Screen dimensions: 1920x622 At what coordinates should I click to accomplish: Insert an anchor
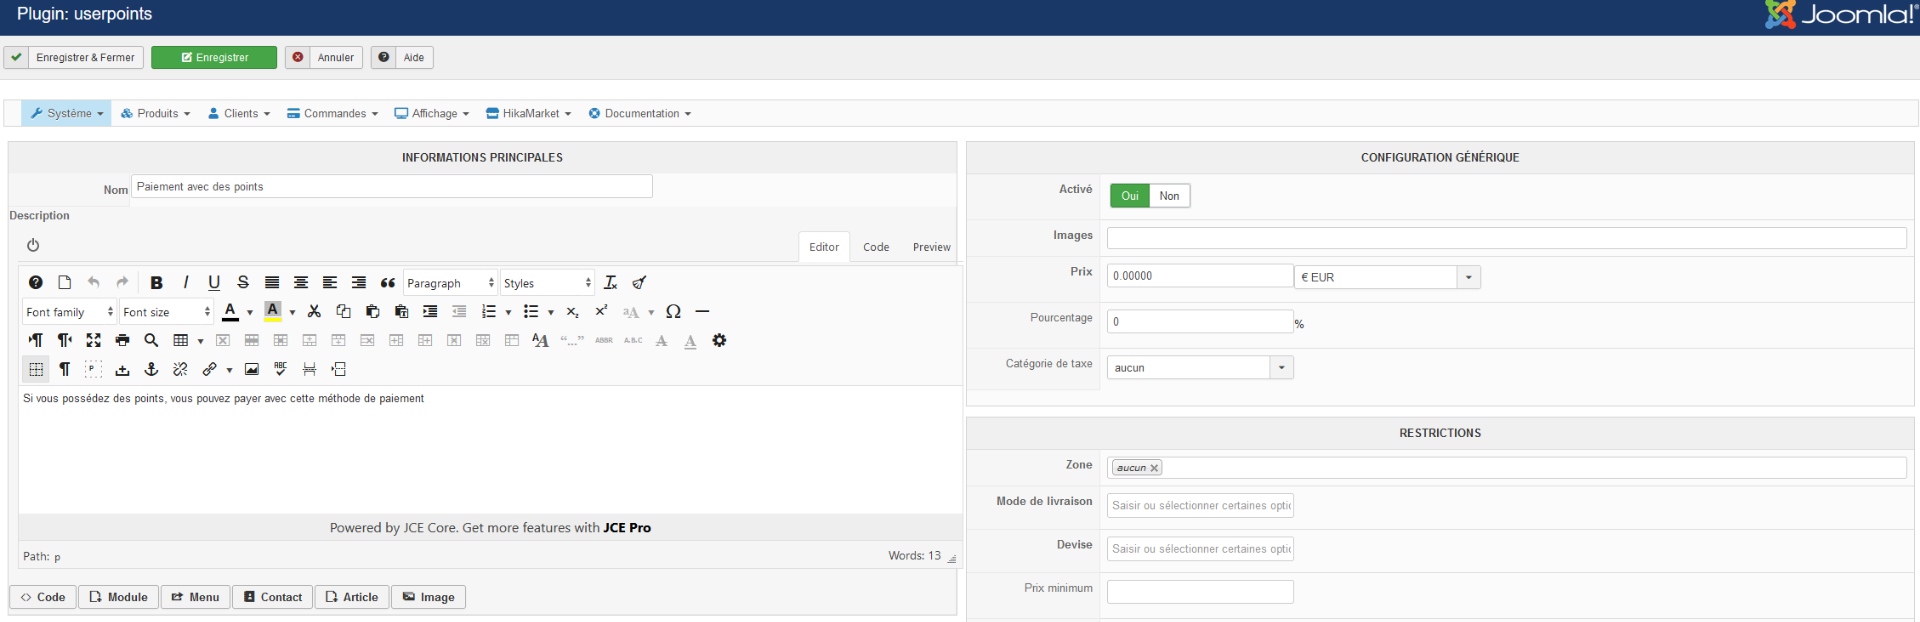[x=151, y=370]
